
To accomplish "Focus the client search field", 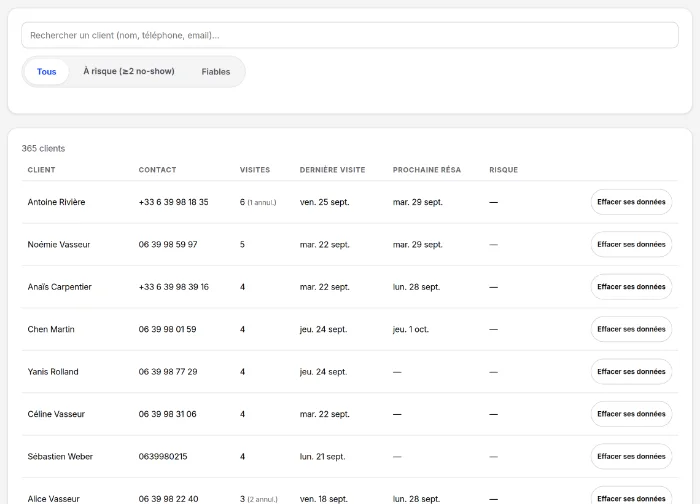I will tap(350, 35).
